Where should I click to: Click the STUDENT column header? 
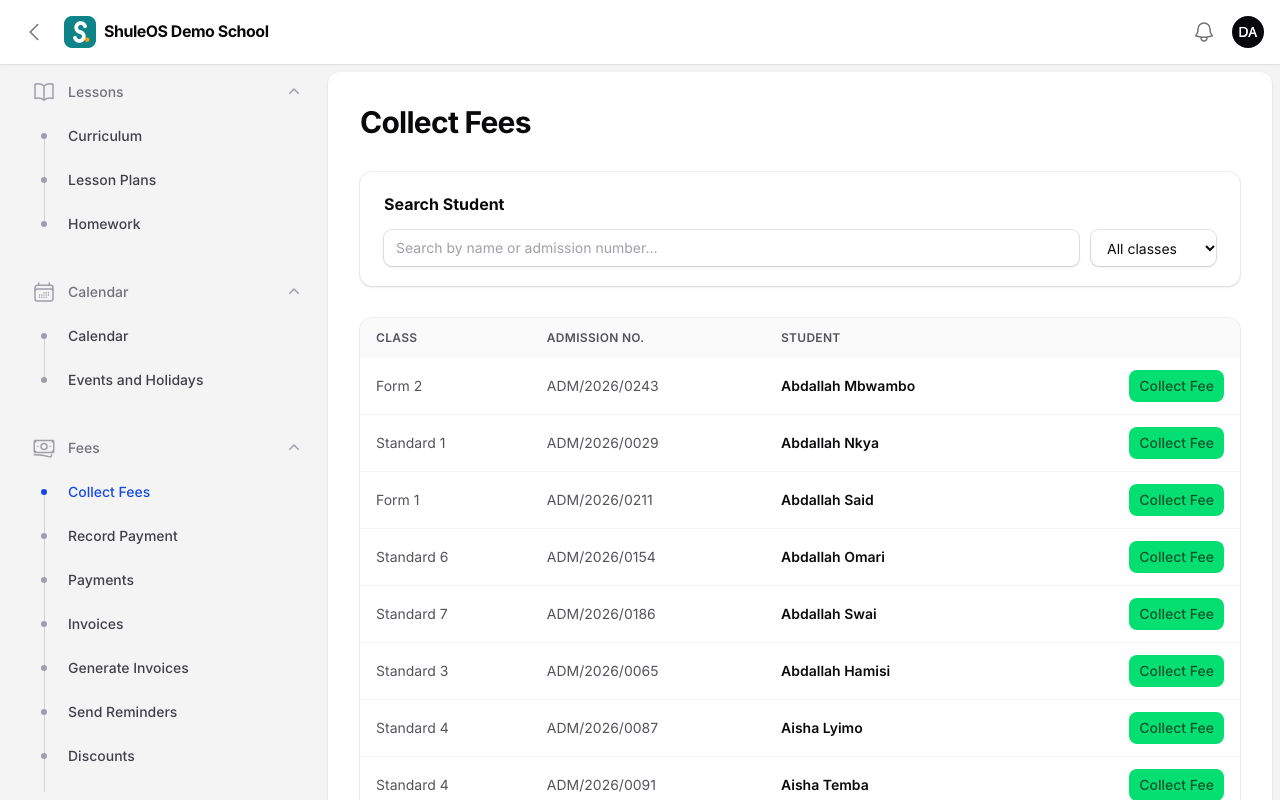[810, 338]
